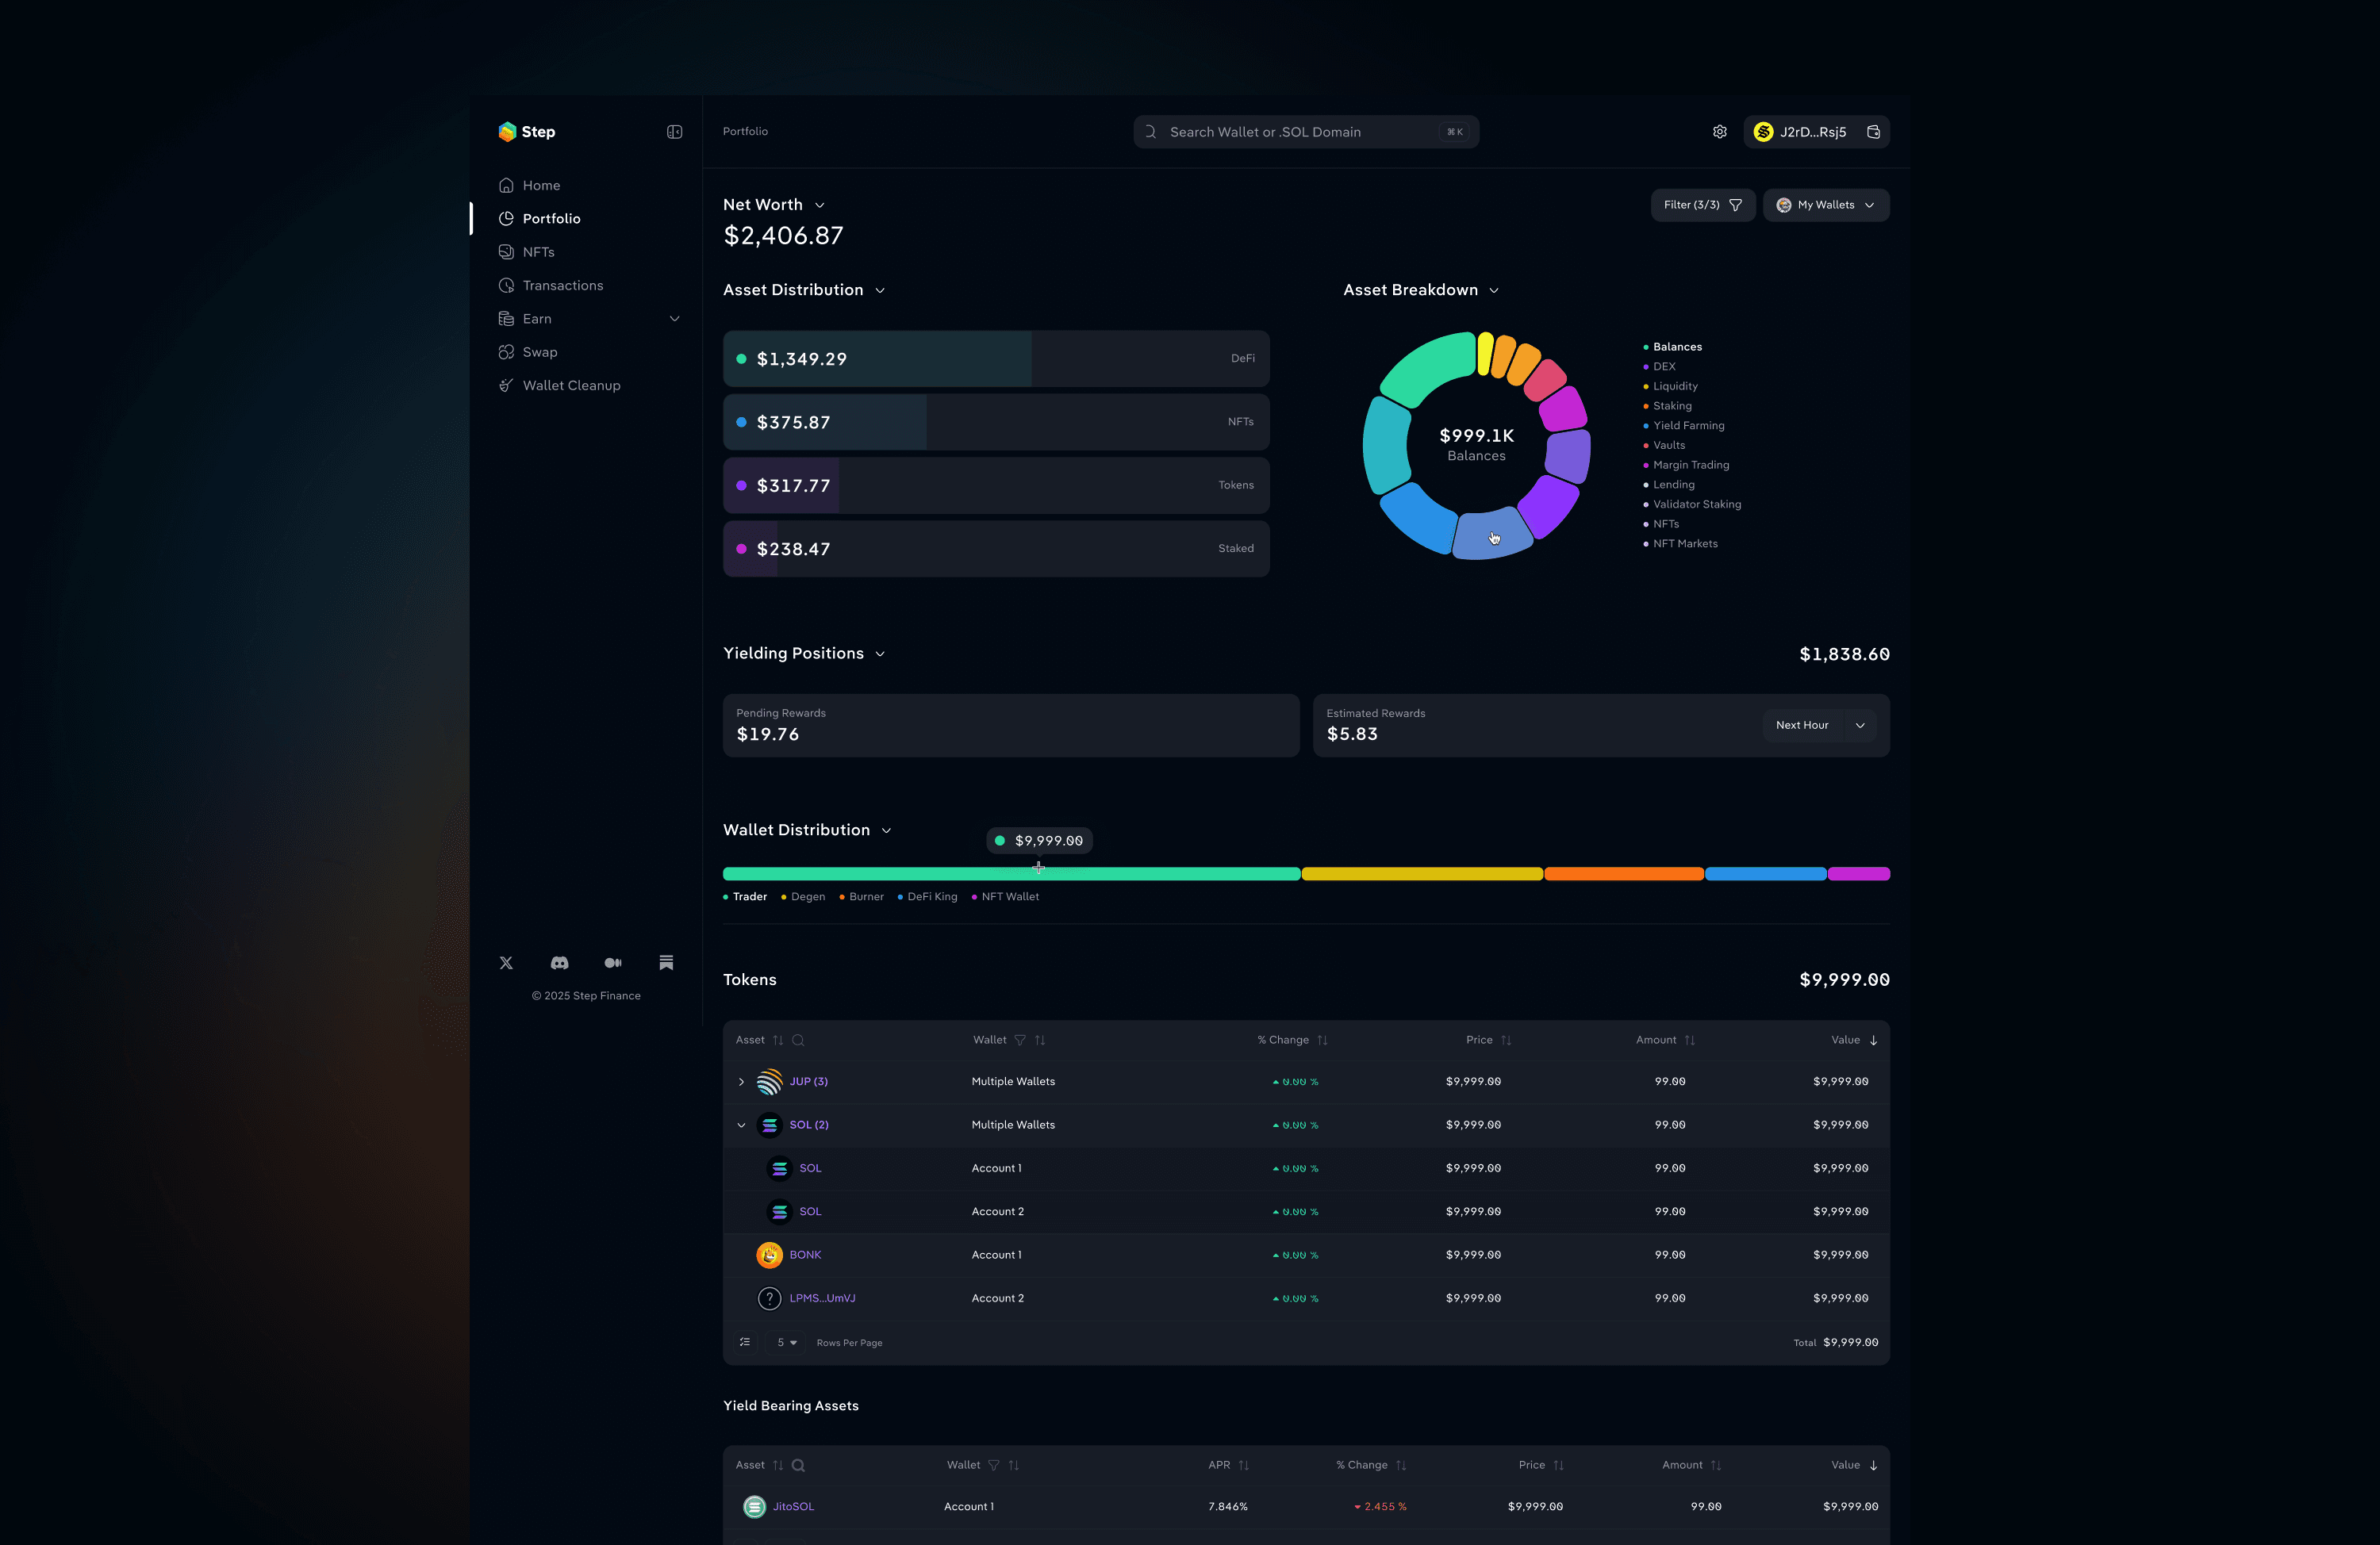Open Wallet Distribution dropdown

point(886,831)
